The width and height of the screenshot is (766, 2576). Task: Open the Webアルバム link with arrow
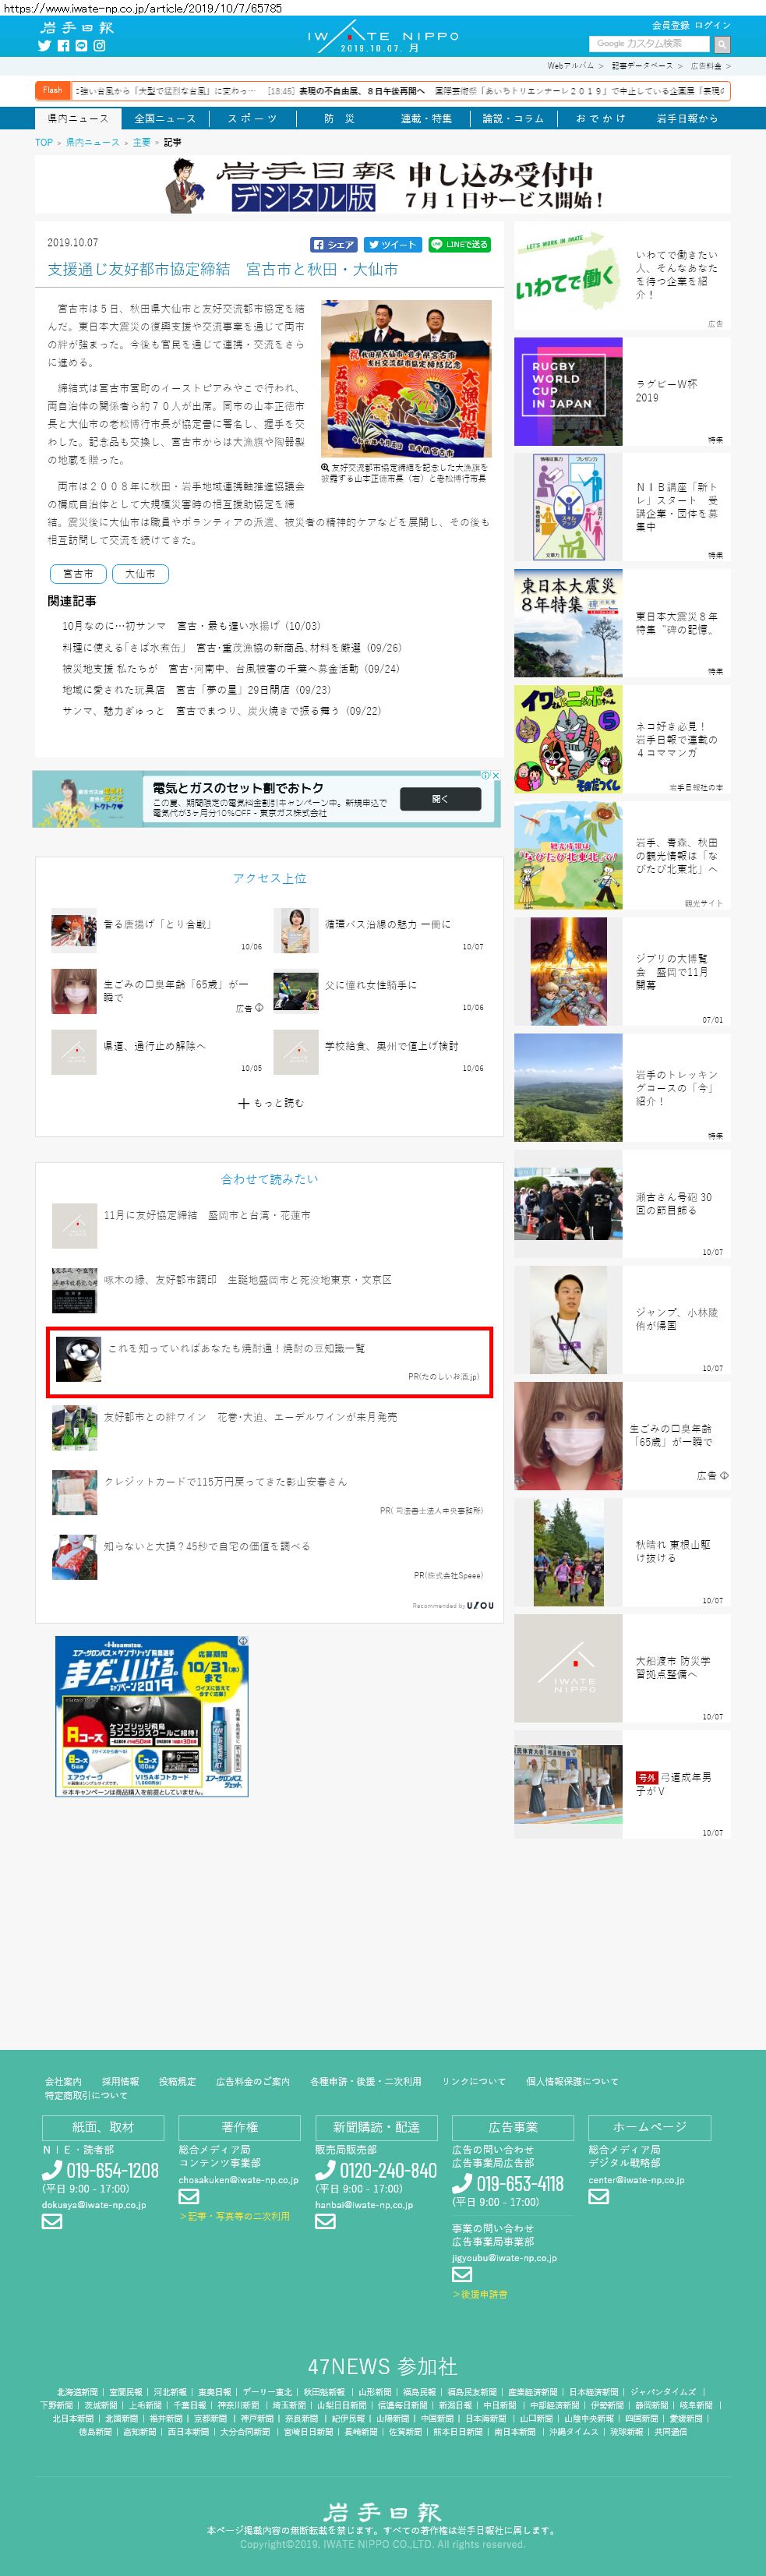(574, 66)
